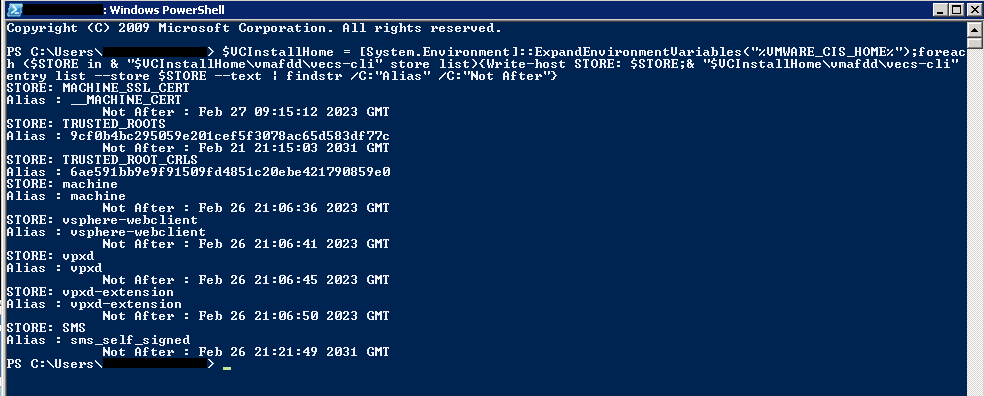Click the STORE: MACHINE_SSL_CERT output line
This screenshot has height=396, width=984.
97,88
